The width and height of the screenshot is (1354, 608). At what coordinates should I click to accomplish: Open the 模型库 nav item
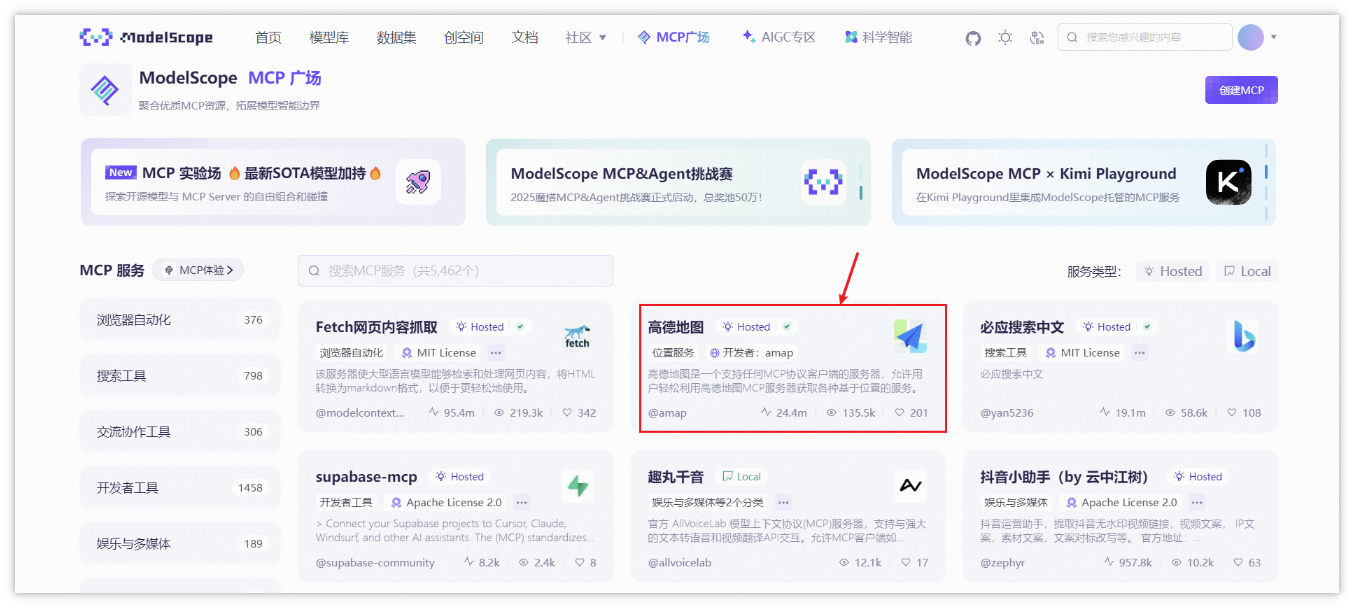[329, 38]
